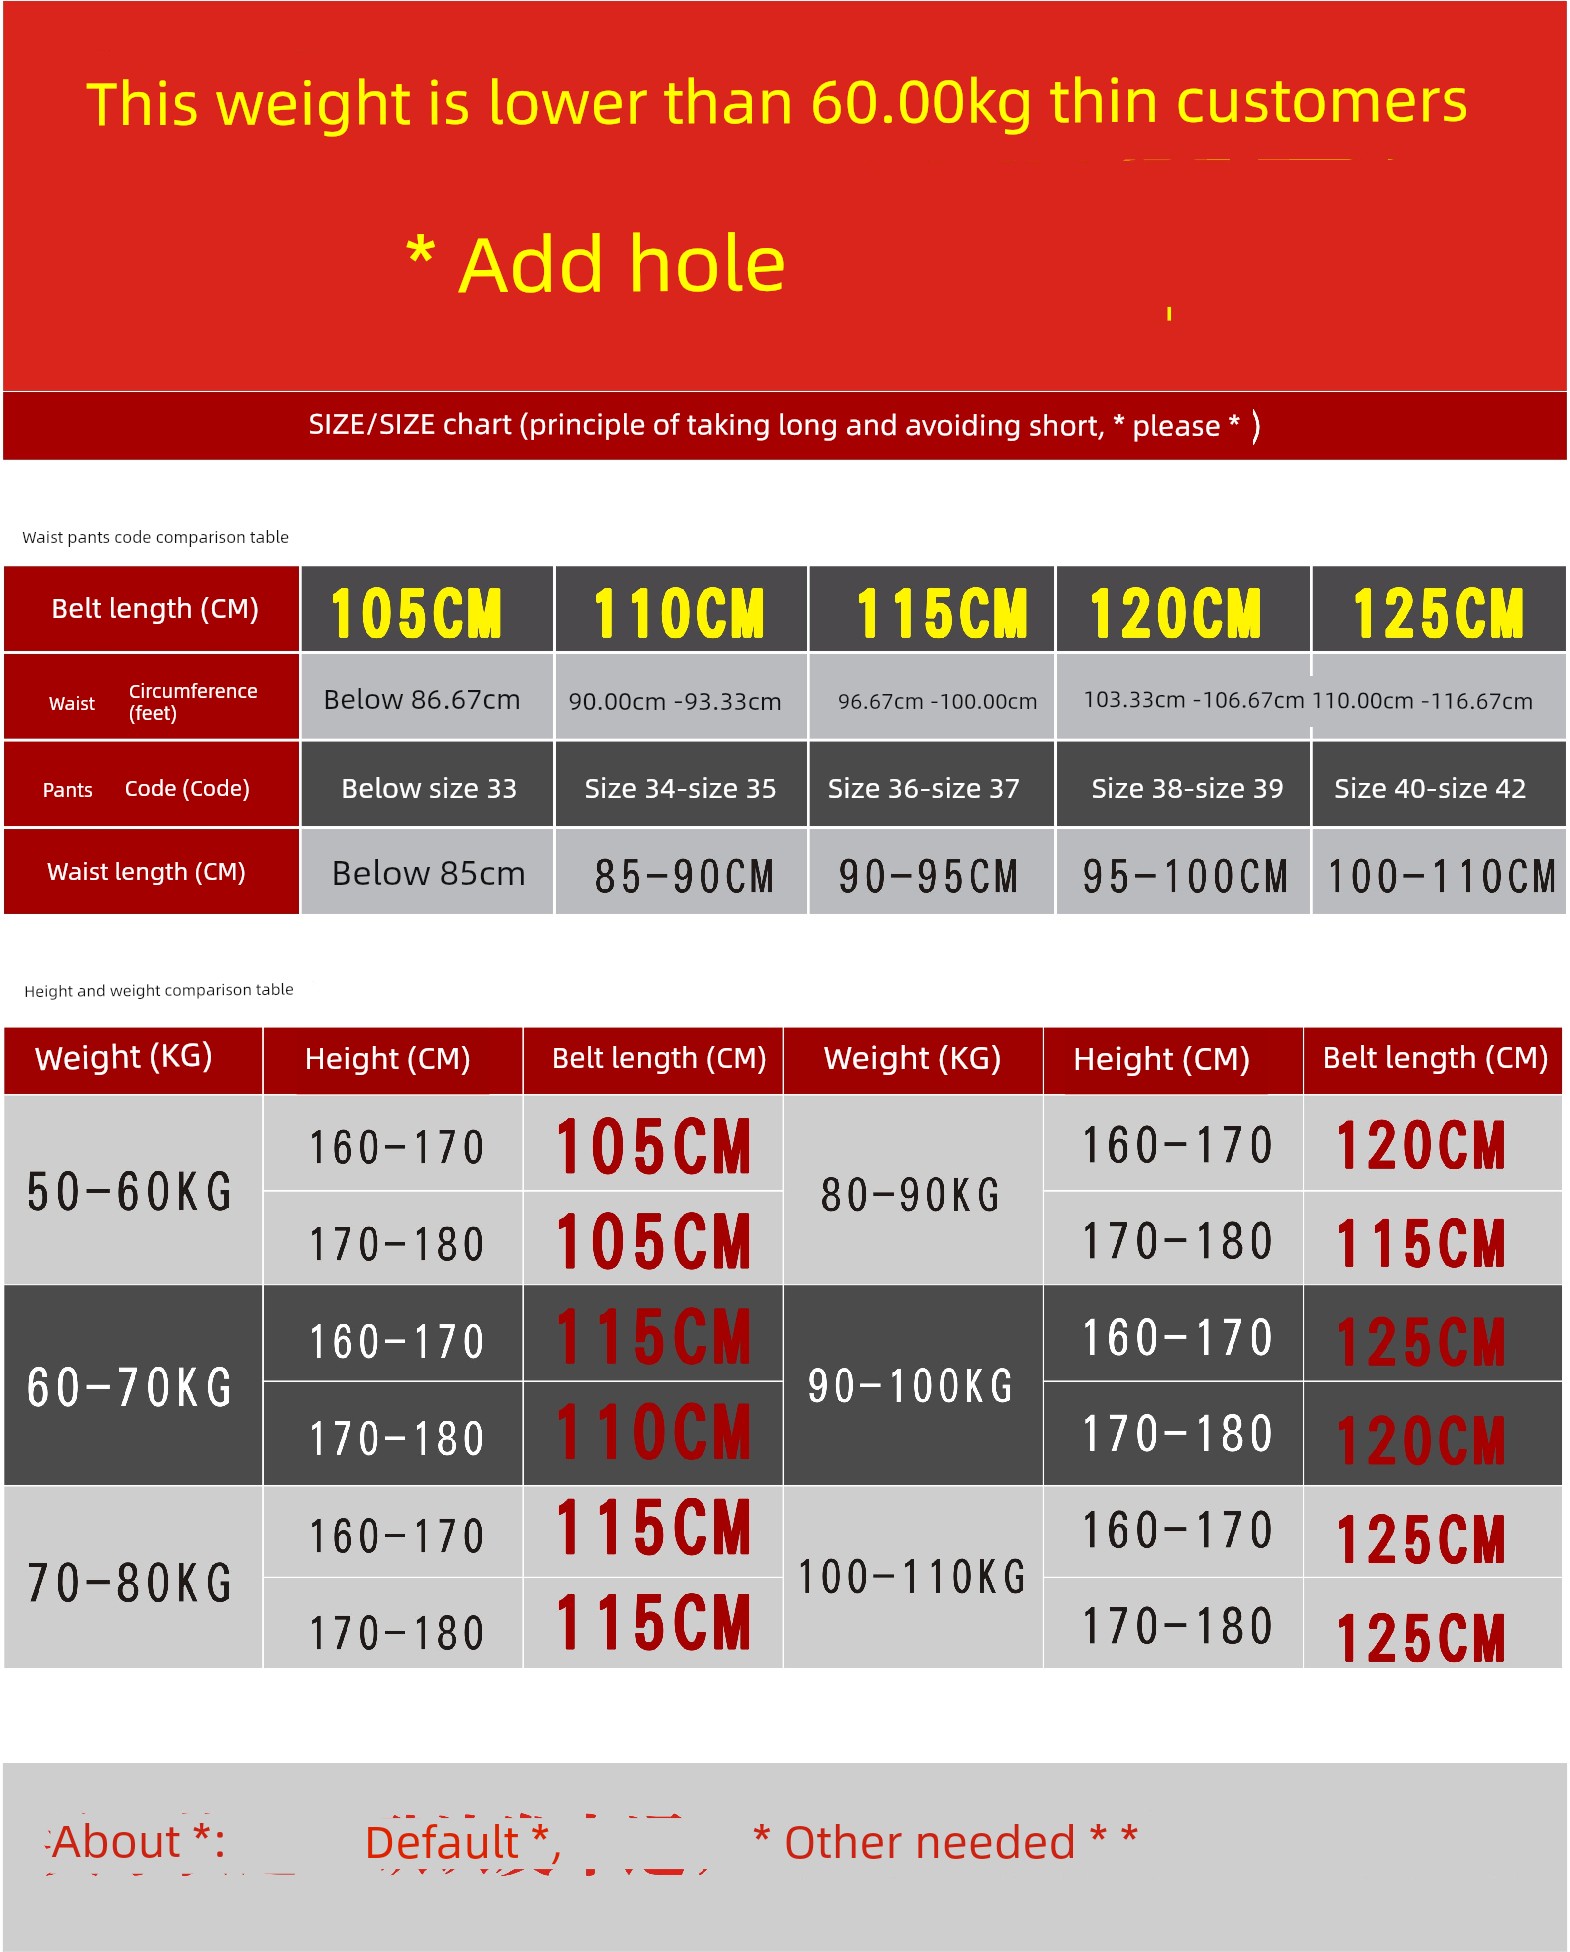Click the yellow 105CM belt length header
The width and height of the screenshot is (1570, 1952).
[x=416, y=612]
